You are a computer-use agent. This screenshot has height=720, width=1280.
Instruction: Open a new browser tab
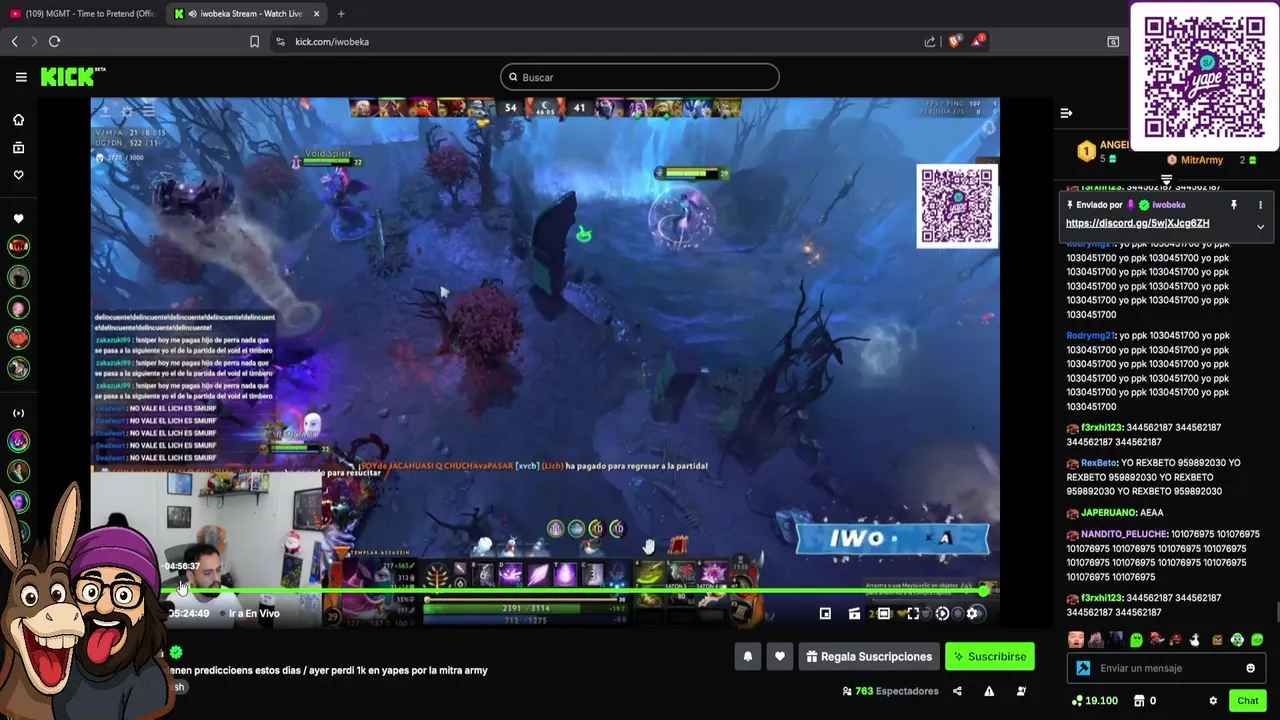tap(341, 14)
